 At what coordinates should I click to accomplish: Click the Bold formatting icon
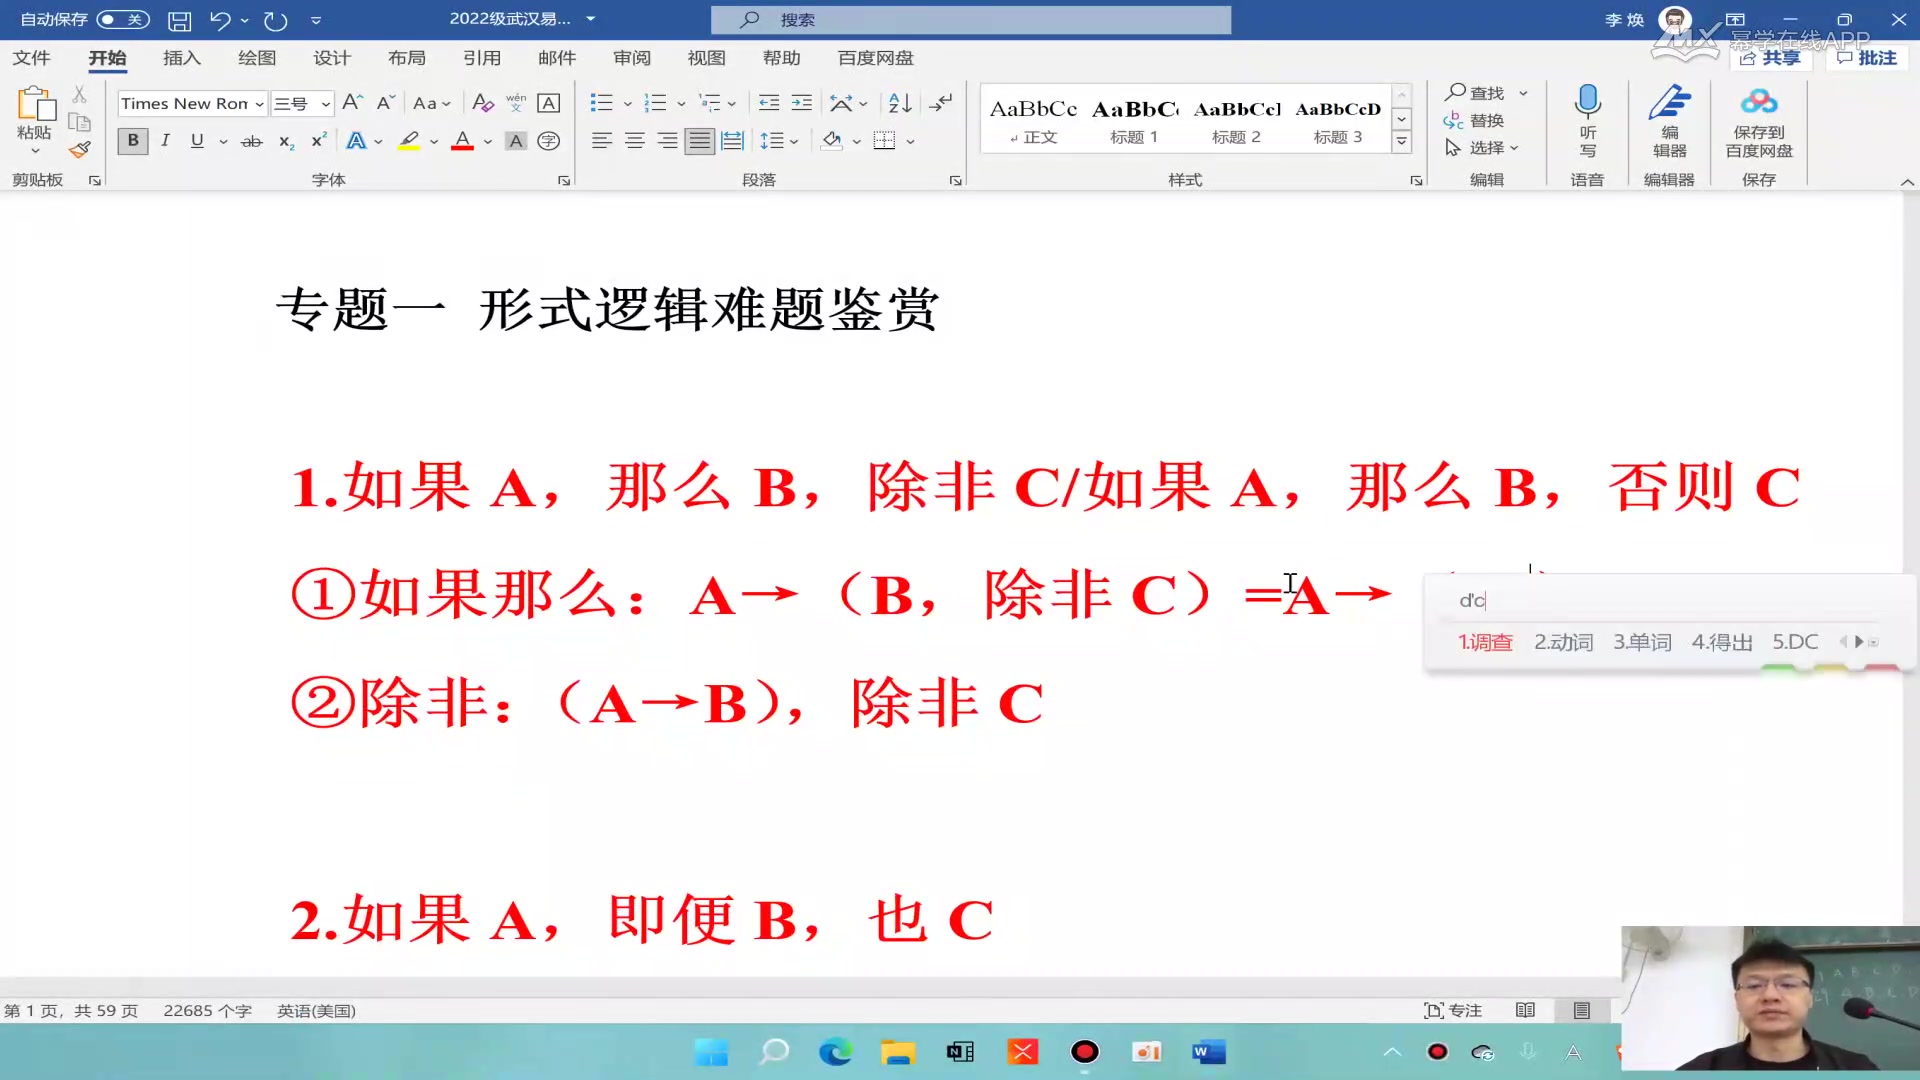pyautogui.click(x=131, y=140)
